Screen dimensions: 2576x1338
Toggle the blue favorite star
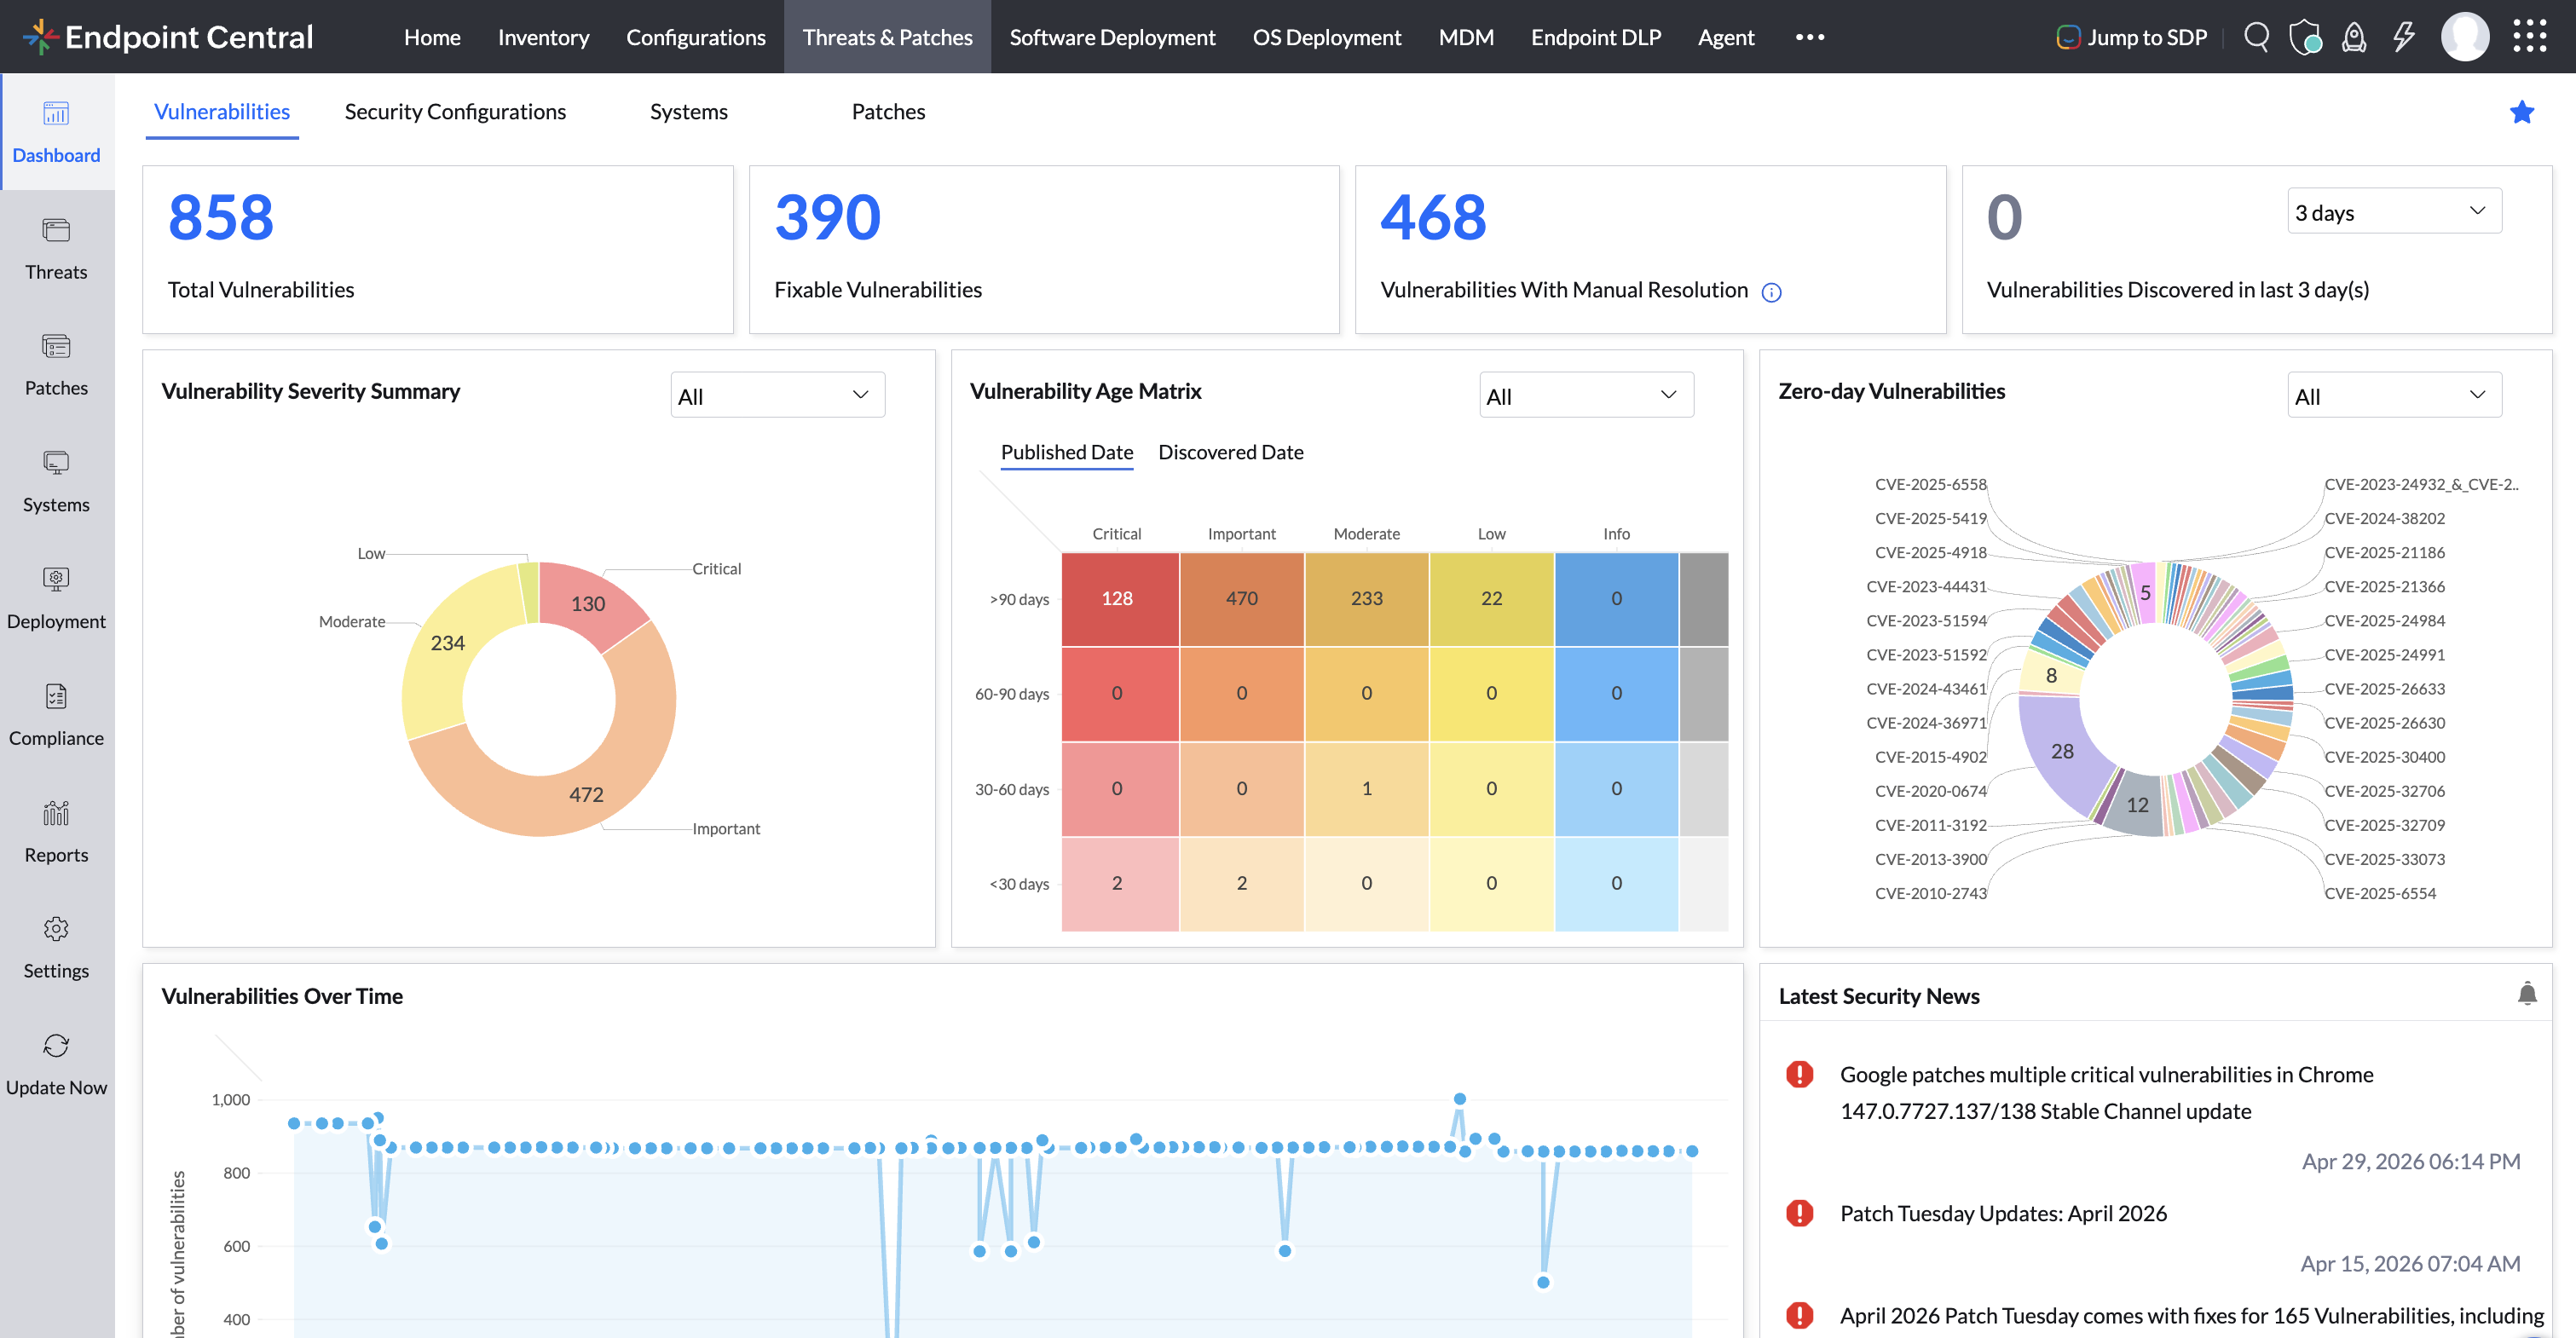(x=2522, y=112)
